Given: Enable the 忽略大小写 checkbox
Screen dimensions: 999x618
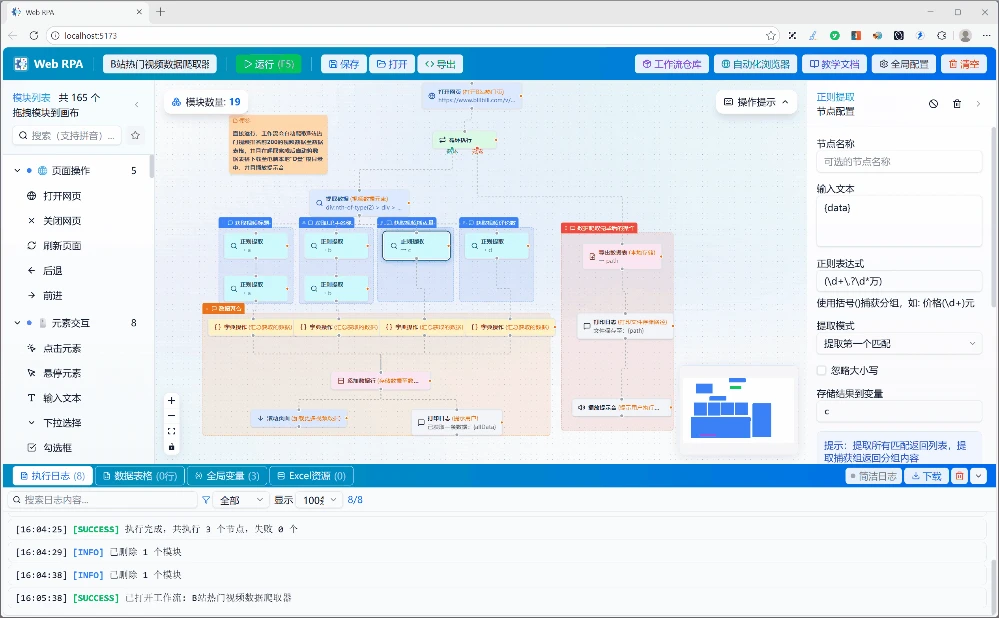Looking at the screenshot, I should 821,370.
